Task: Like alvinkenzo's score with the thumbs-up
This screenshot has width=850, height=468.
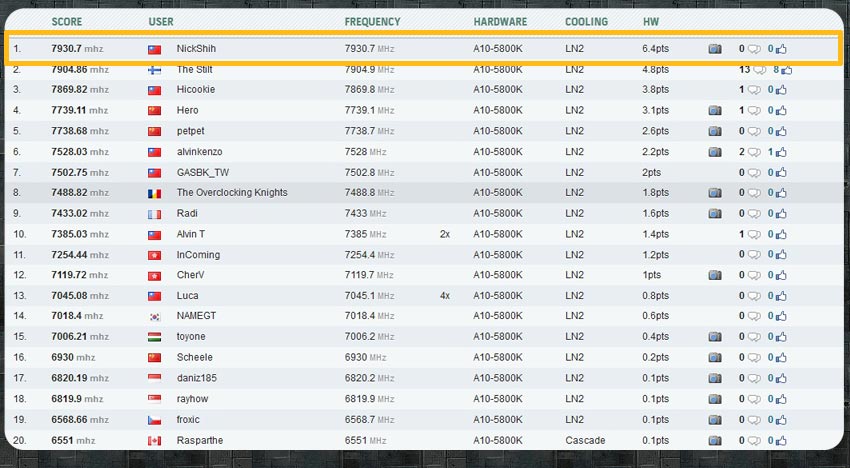Action: point(781,152)
